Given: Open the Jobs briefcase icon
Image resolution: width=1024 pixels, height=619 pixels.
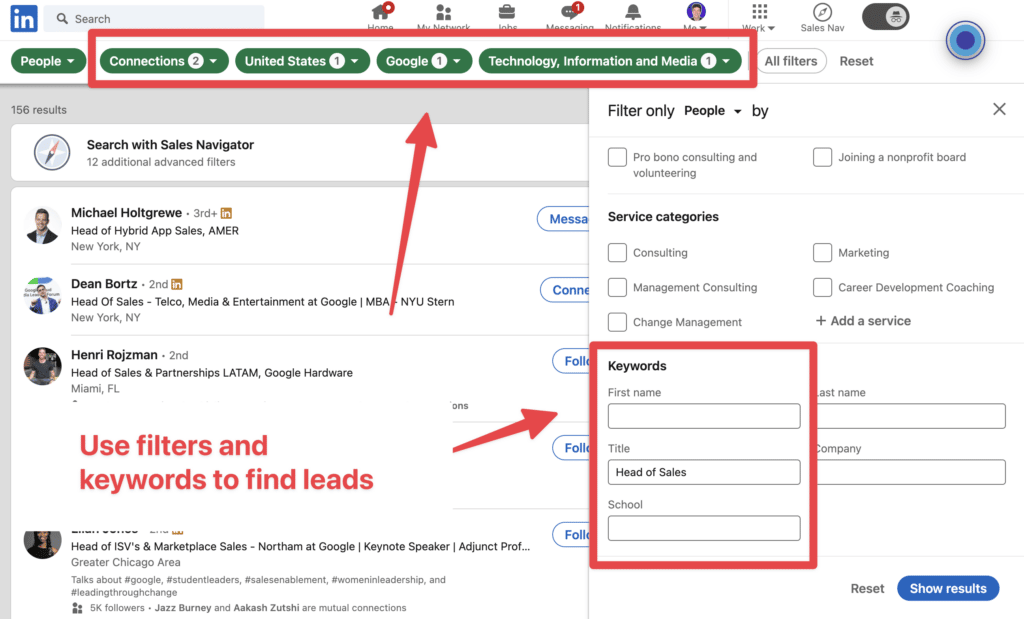Looking at the screenshot, I should coord(507,12).
